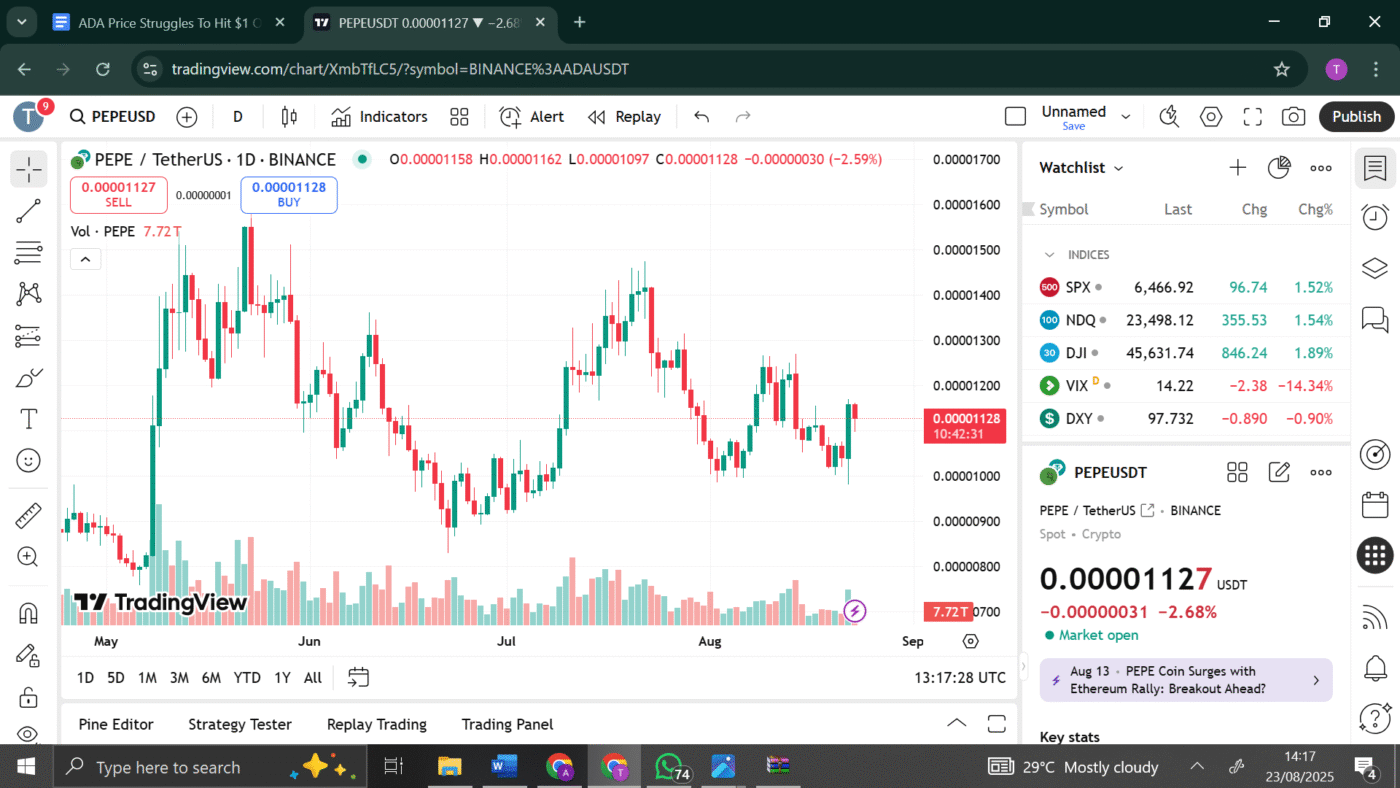Toggle stay in drawing mode
The height and width of the screenshot is (788, 1400).
29,655
